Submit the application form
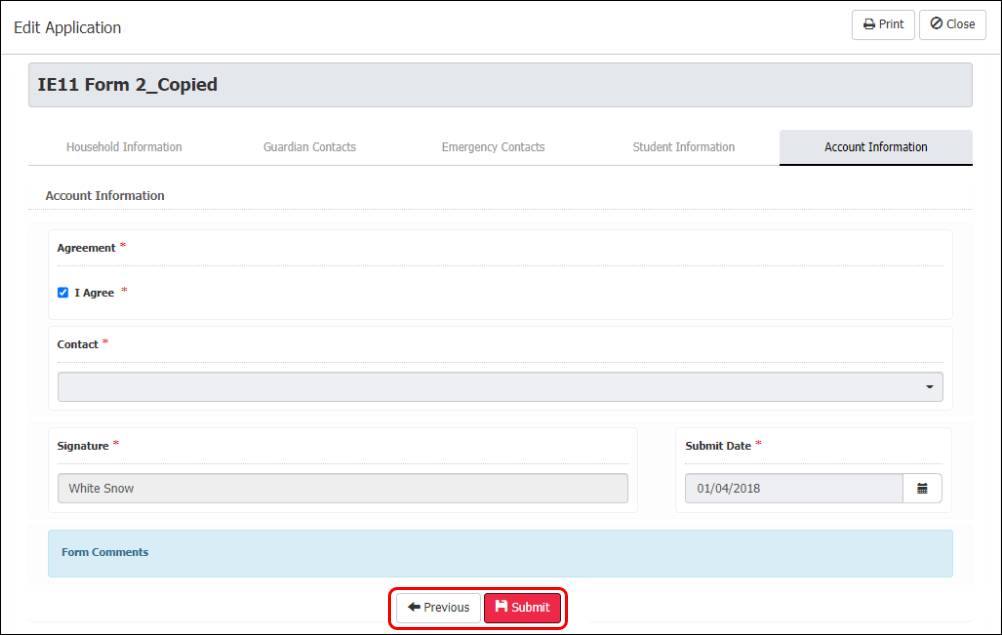The height and width of the screenshot is (635, 1002). click(522, 608)
